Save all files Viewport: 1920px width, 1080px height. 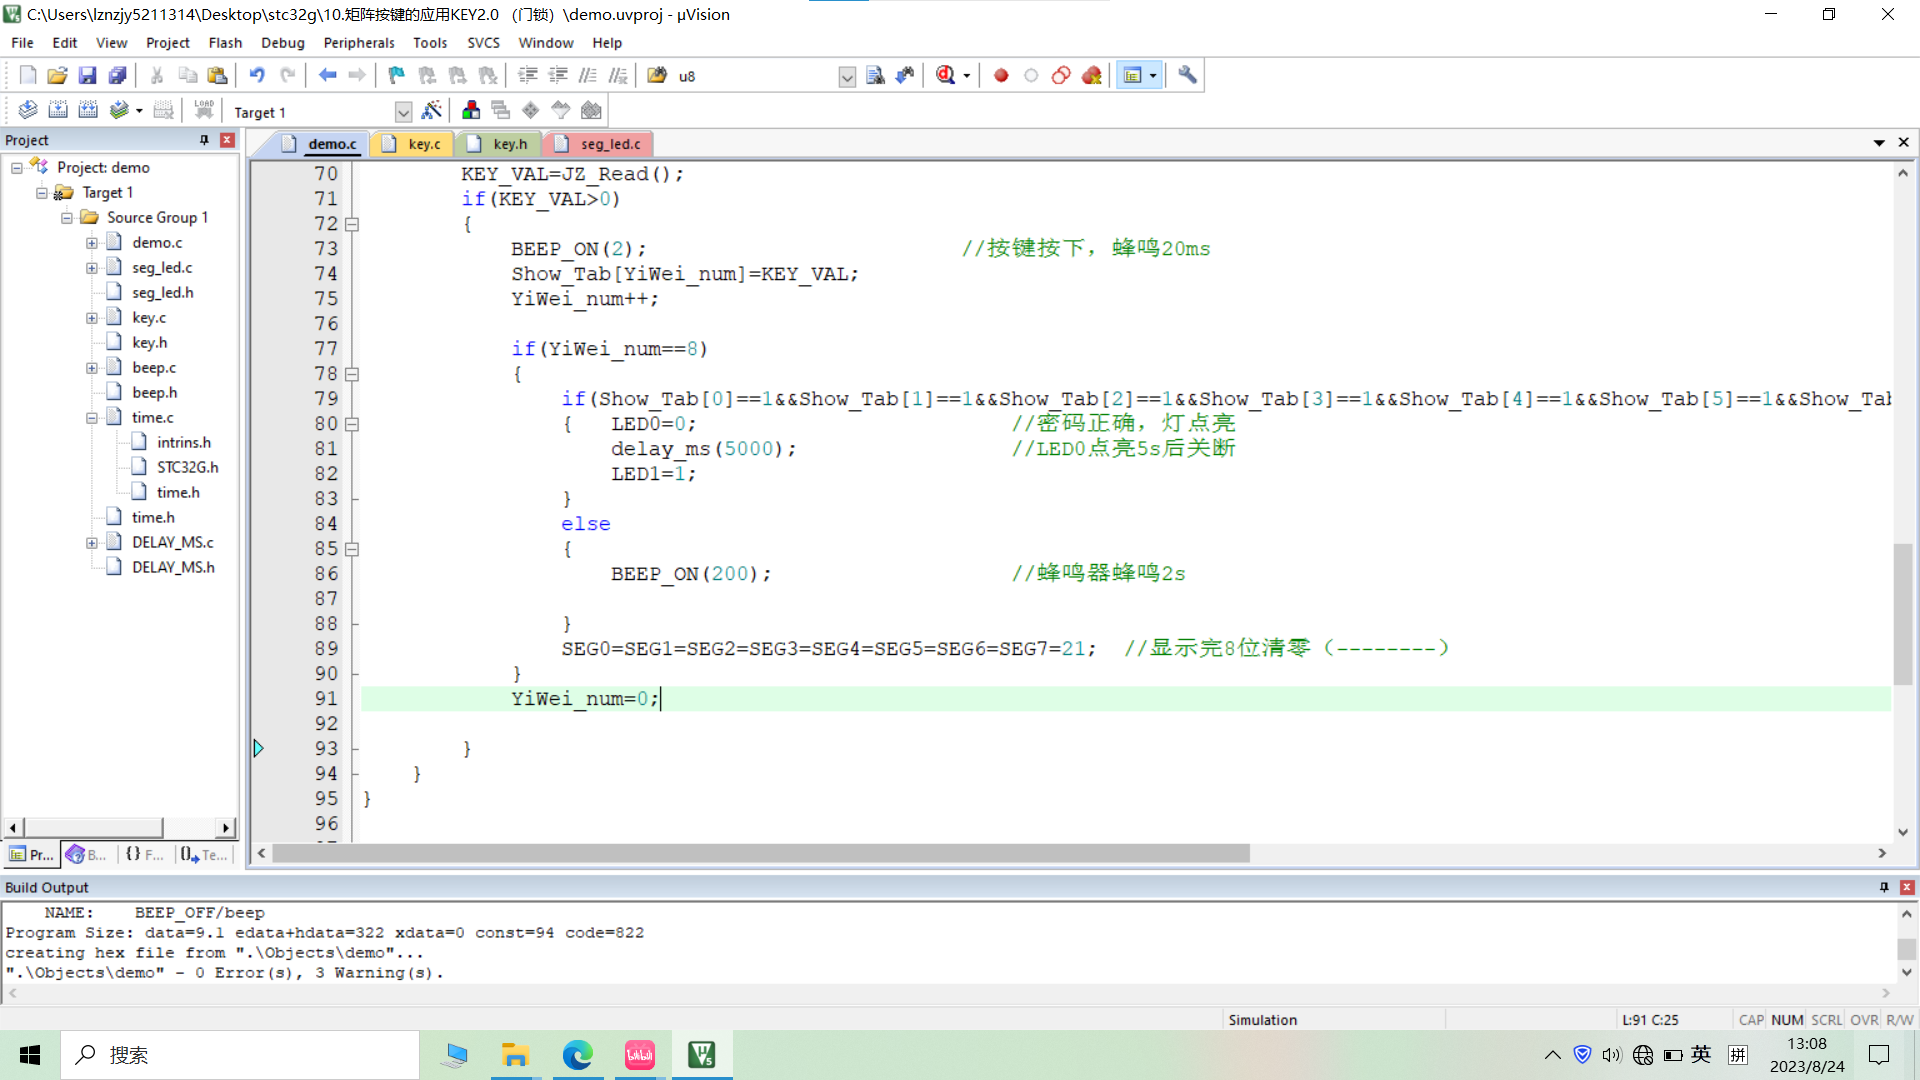pos(117,75)
